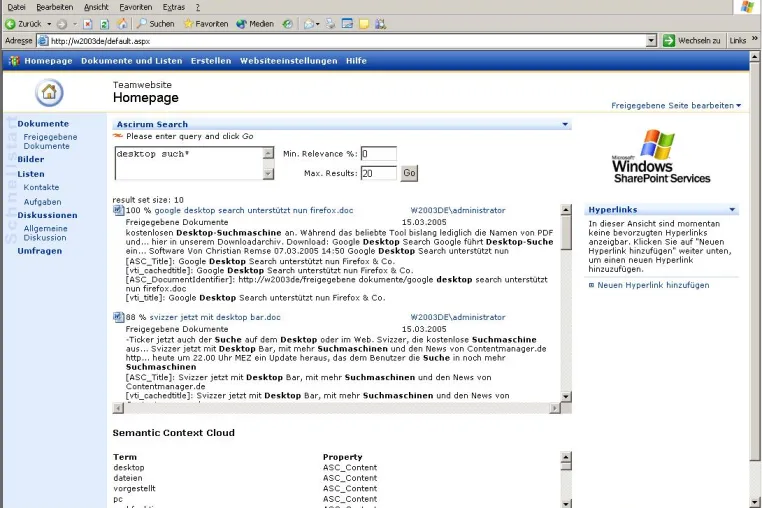The height and width of the screenshot is (508, 762).
Task: Open the Extras menu
Action: coord(173,7)
